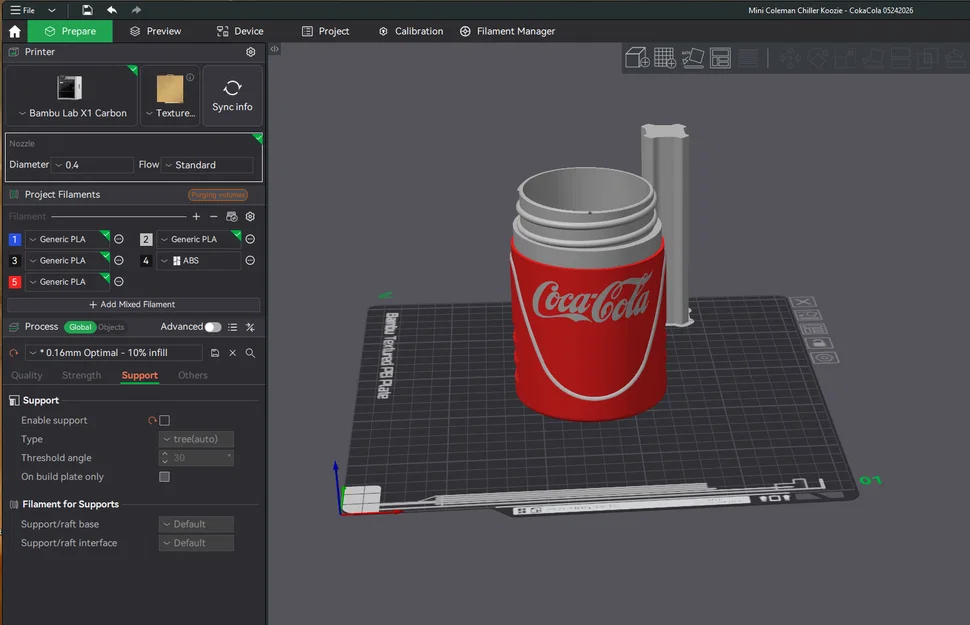Open the File menu

(23, 10)
